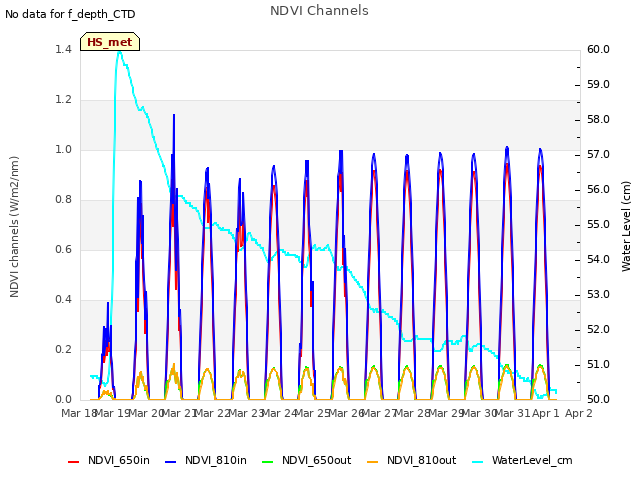Viewport: 640px width, 480px height.
Task: Click the 'NDVI channels (W/m2/nm)' axis title
Action: (x=14, y=227)
